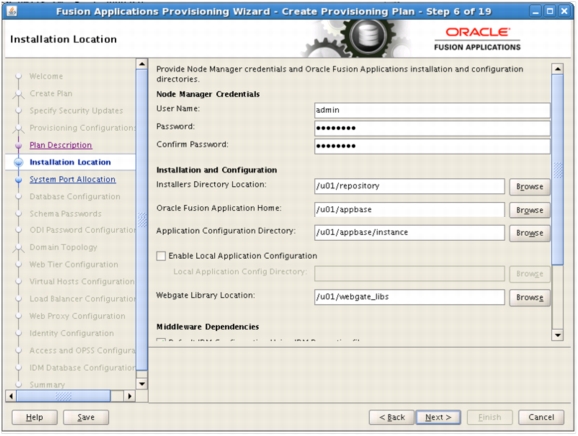Click Domain Topology step
Image resolution: width=578 pixels, height=436 pixels.
pyautogui.click(x=63, y=247)
